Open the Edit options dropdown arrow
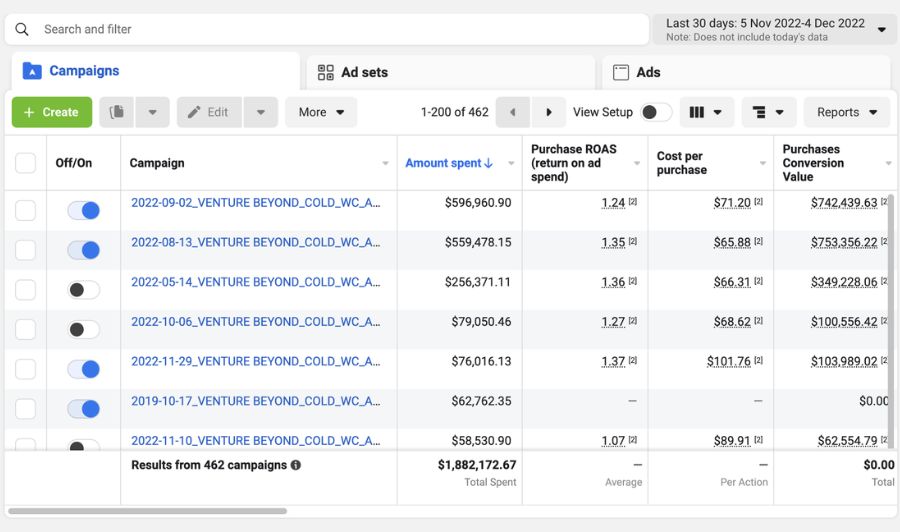Viewport: 900px width, 532px height. [x=261, y=112]
